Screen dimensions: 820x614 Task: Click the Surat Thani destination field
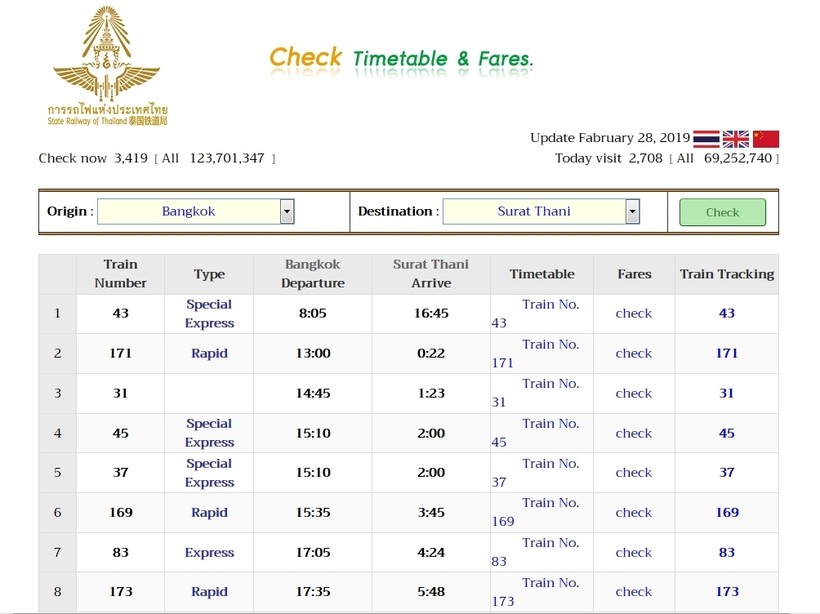tap(533, 211)
